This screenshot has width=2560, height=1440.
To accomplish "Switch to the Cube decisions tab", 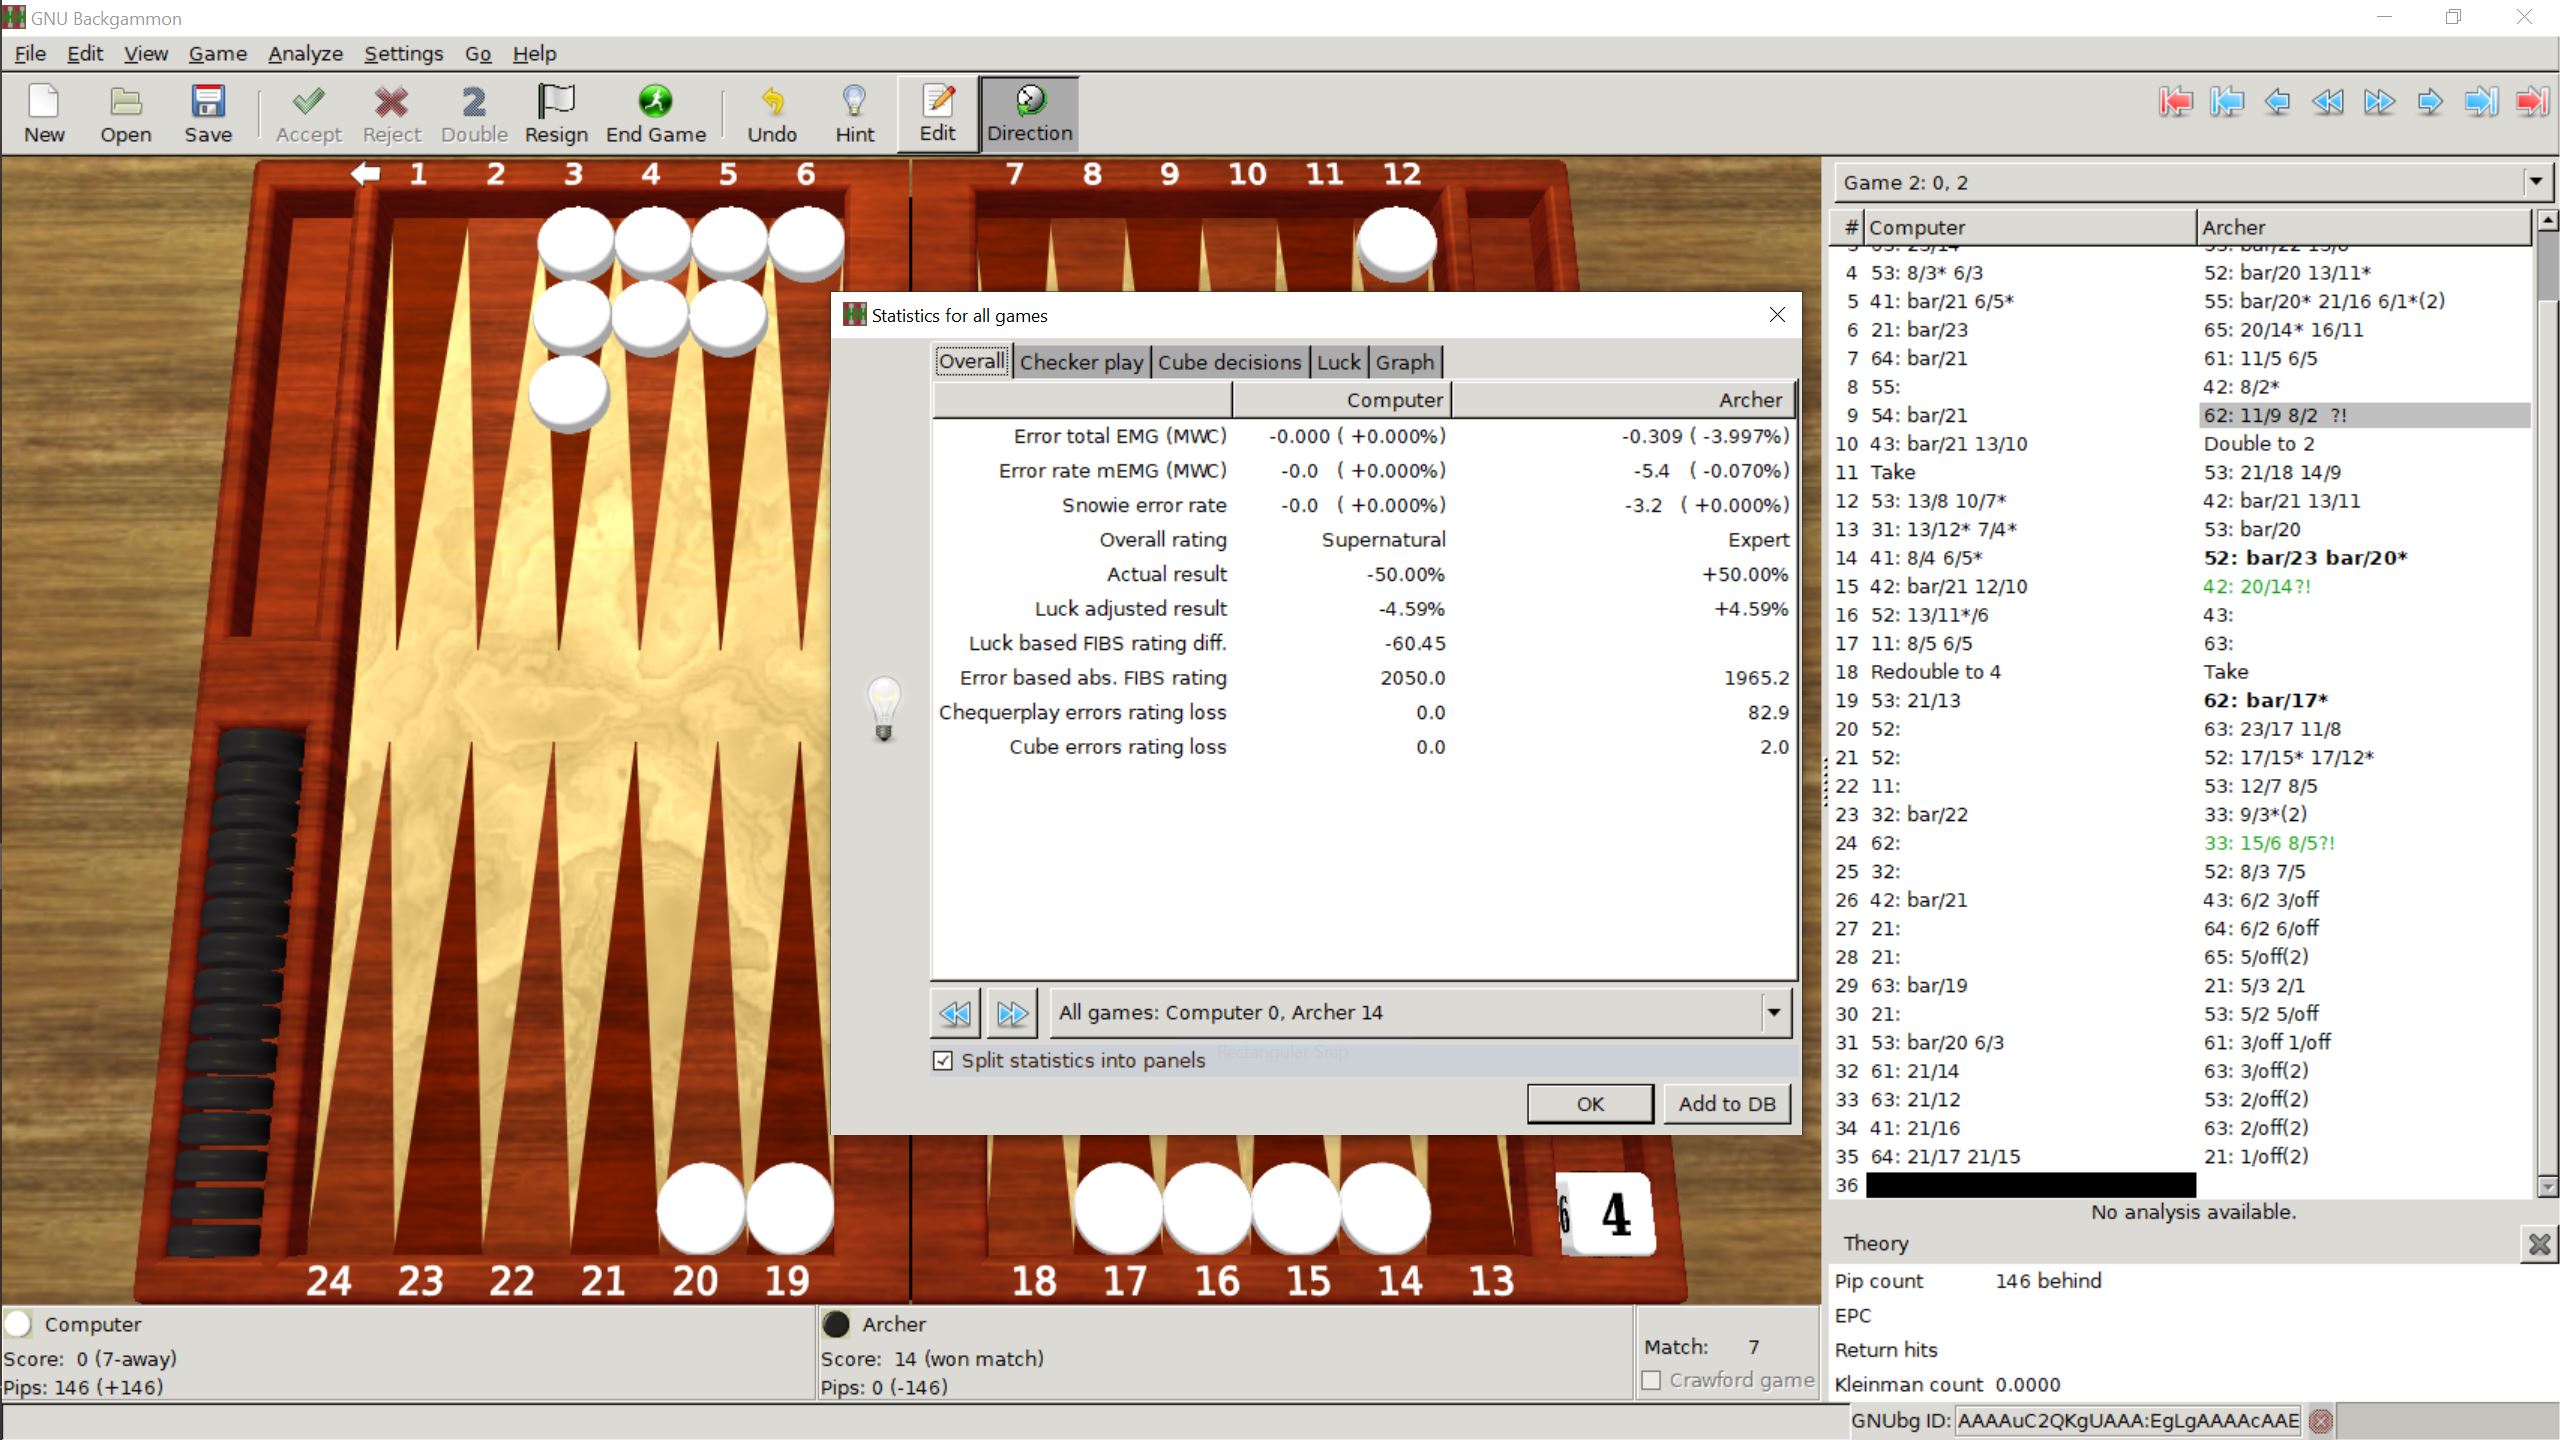I will 1229,362.
